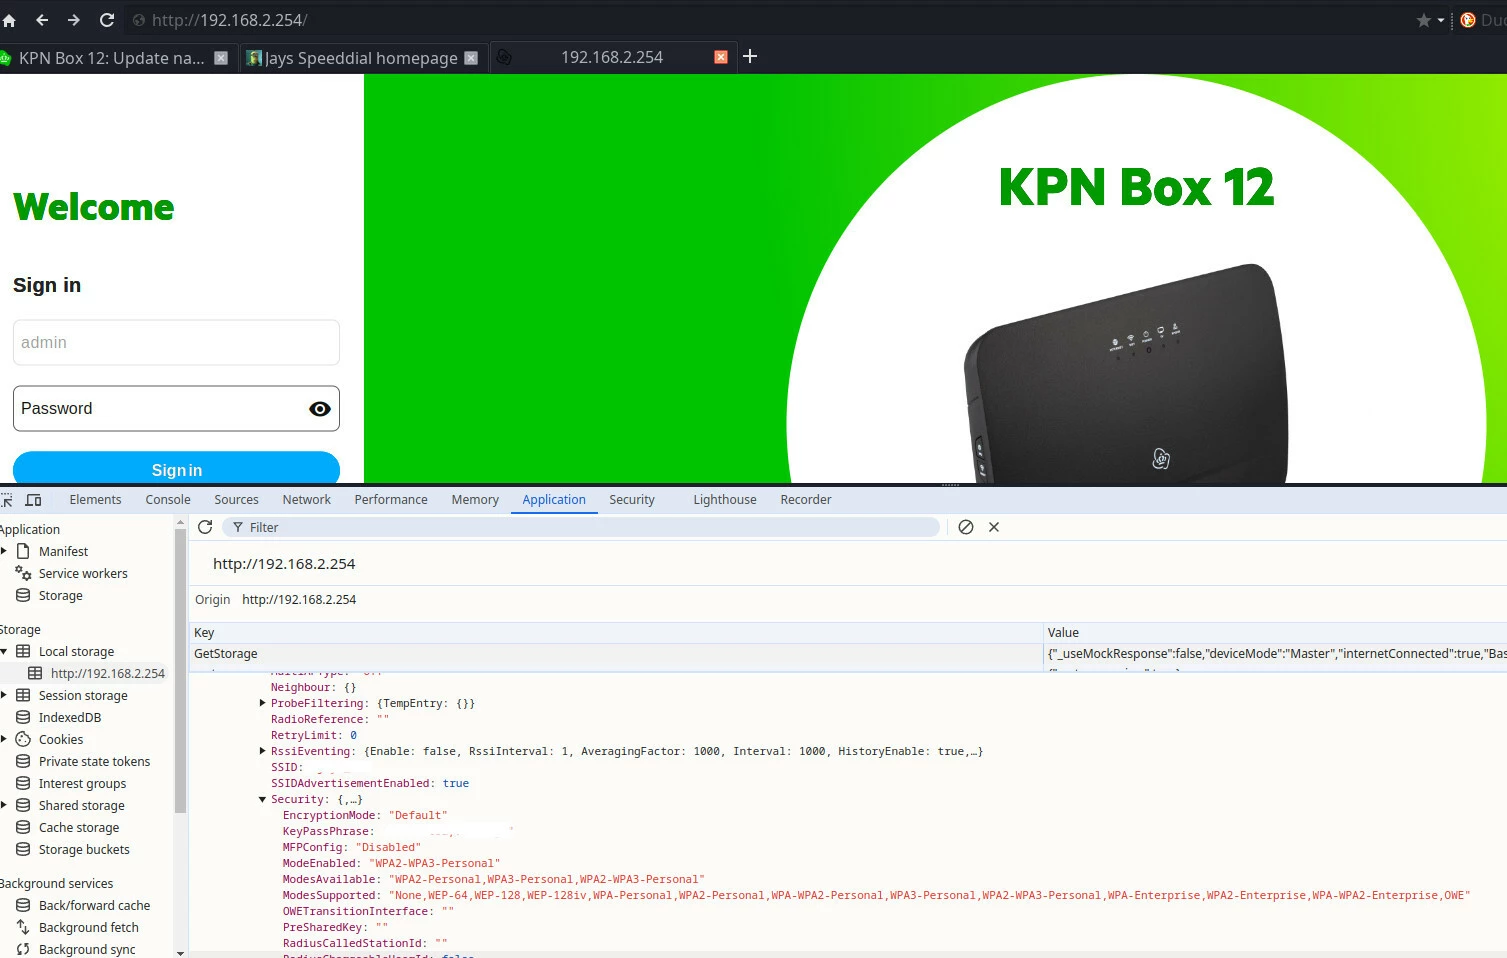The image size is (1507, 958).
Task: Click the blue Sign in button
Action: click(x=176, y=469)
